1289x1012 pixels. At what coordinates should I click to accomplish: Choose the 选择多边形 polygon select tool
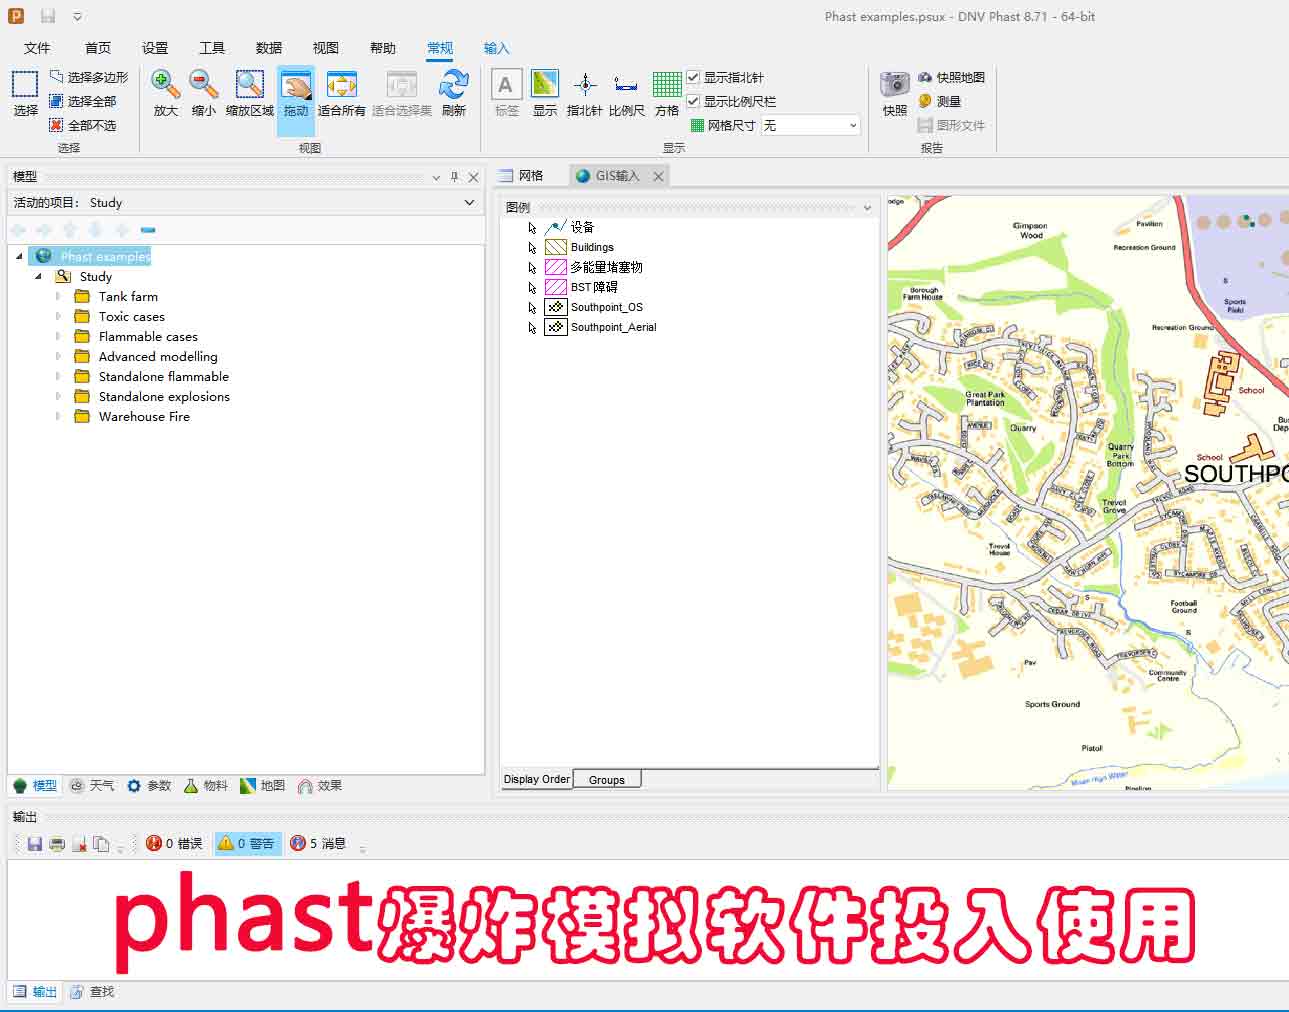coord(89,77)
